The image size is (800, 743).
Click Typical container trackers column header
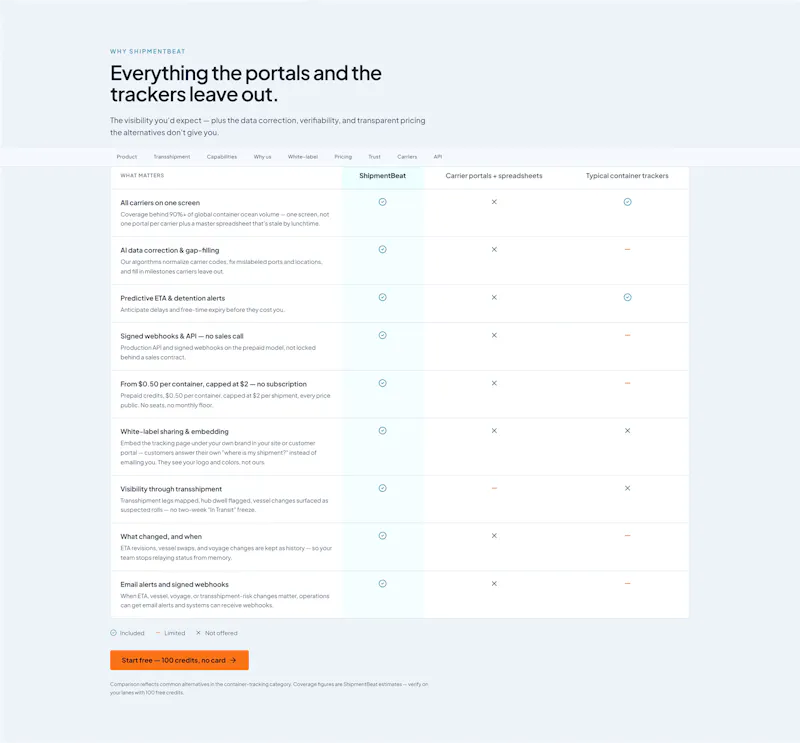[627, 176]
